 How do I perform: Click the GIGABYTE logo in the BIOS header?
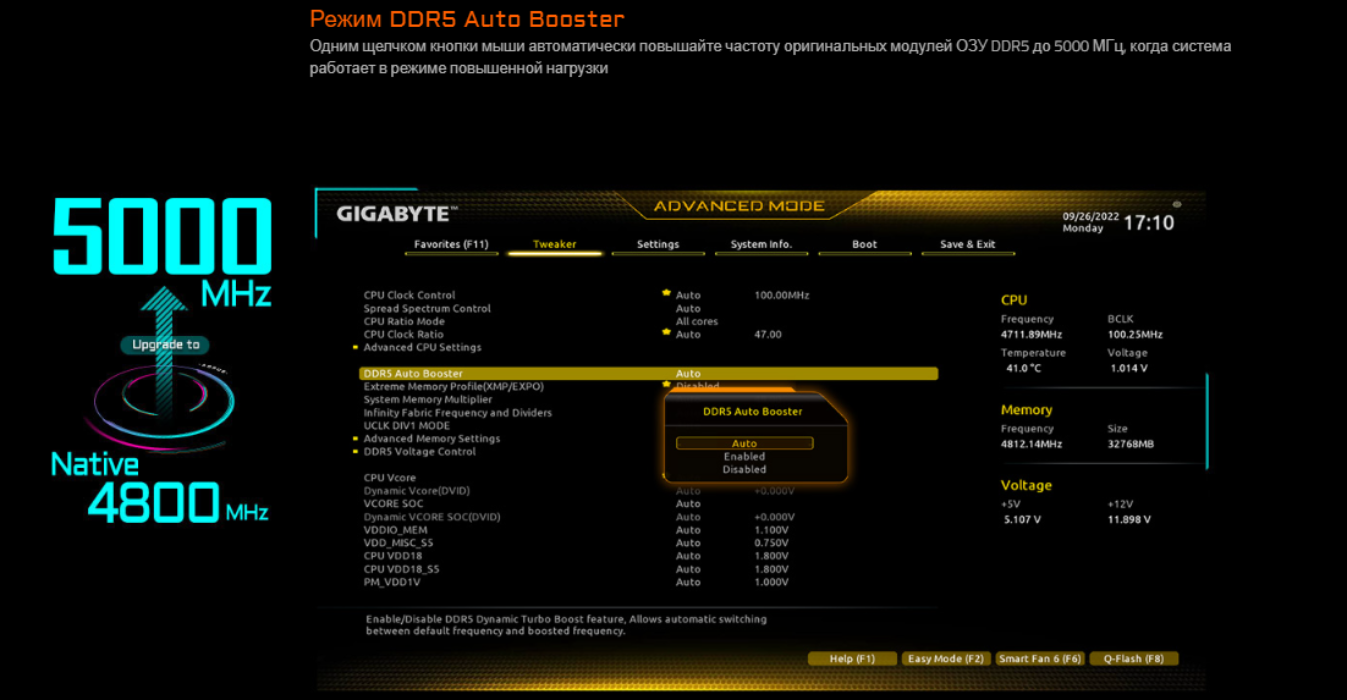tap(397, 213)
